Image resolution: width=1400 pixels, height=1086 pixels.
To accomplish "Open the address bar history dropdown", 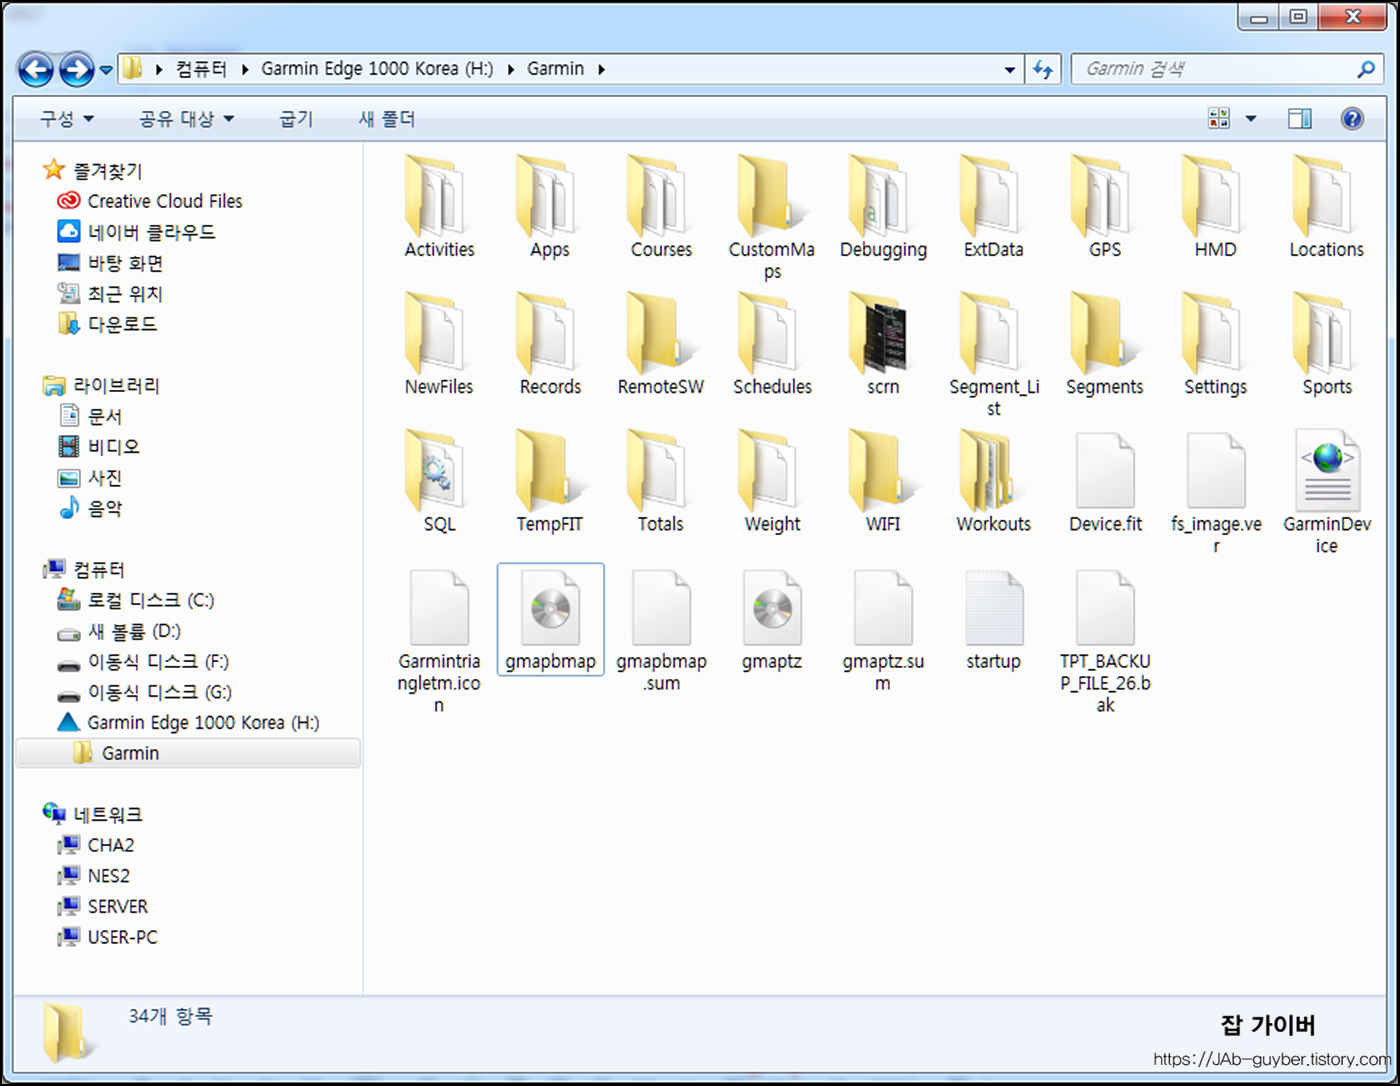I will tap(1010, 68).
